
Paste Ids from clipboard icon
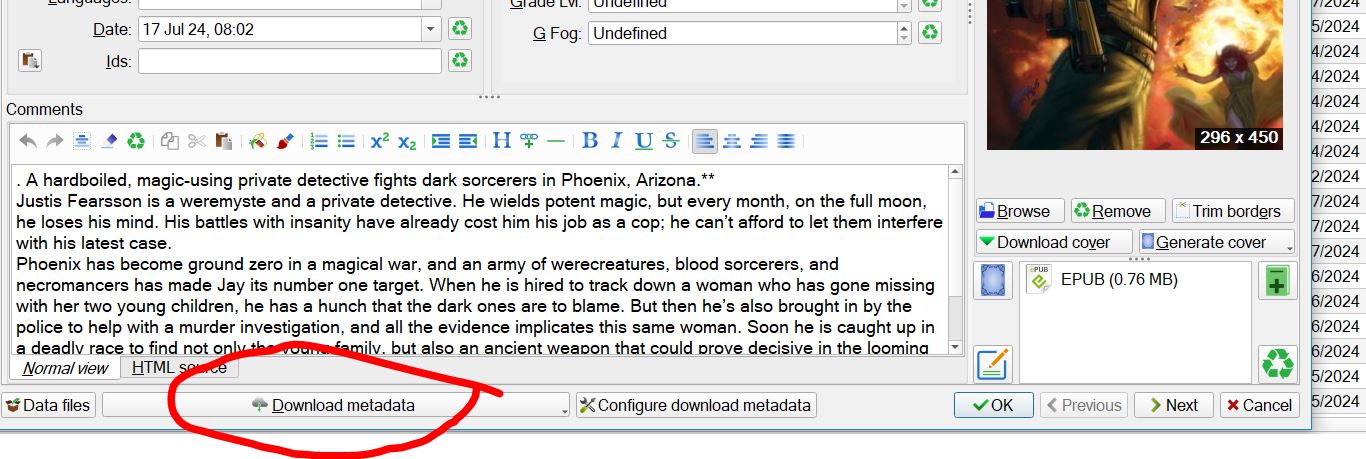coord(30,61)
